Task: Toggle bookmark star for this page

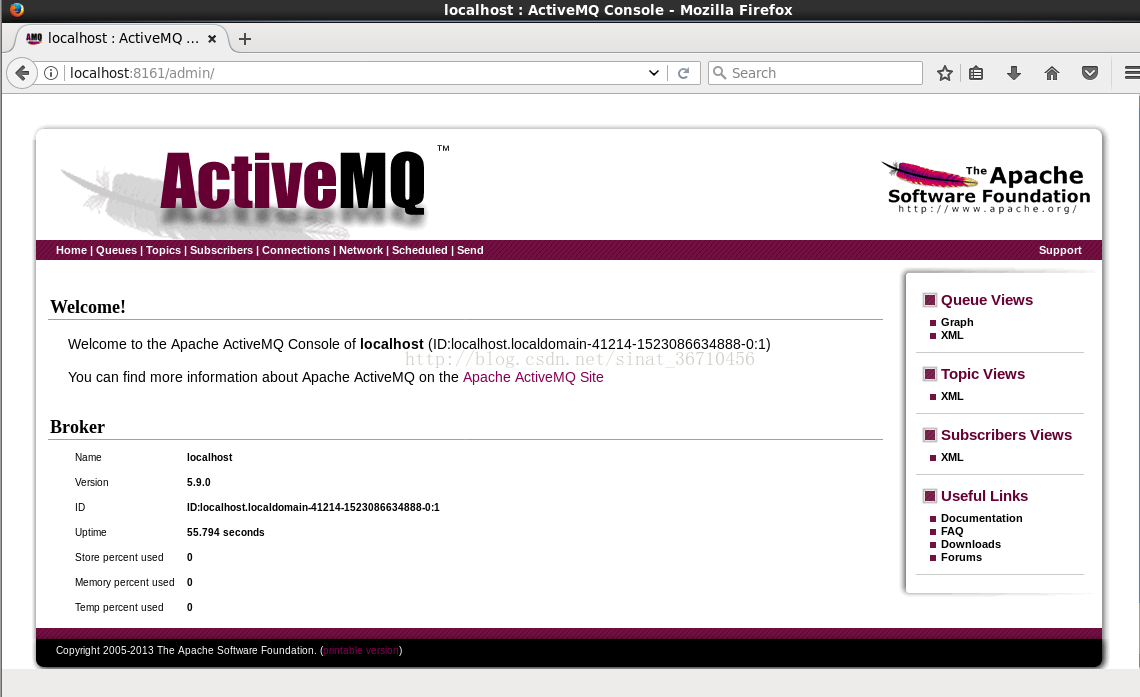Action: pyautogui.click(x=944, y=72)
